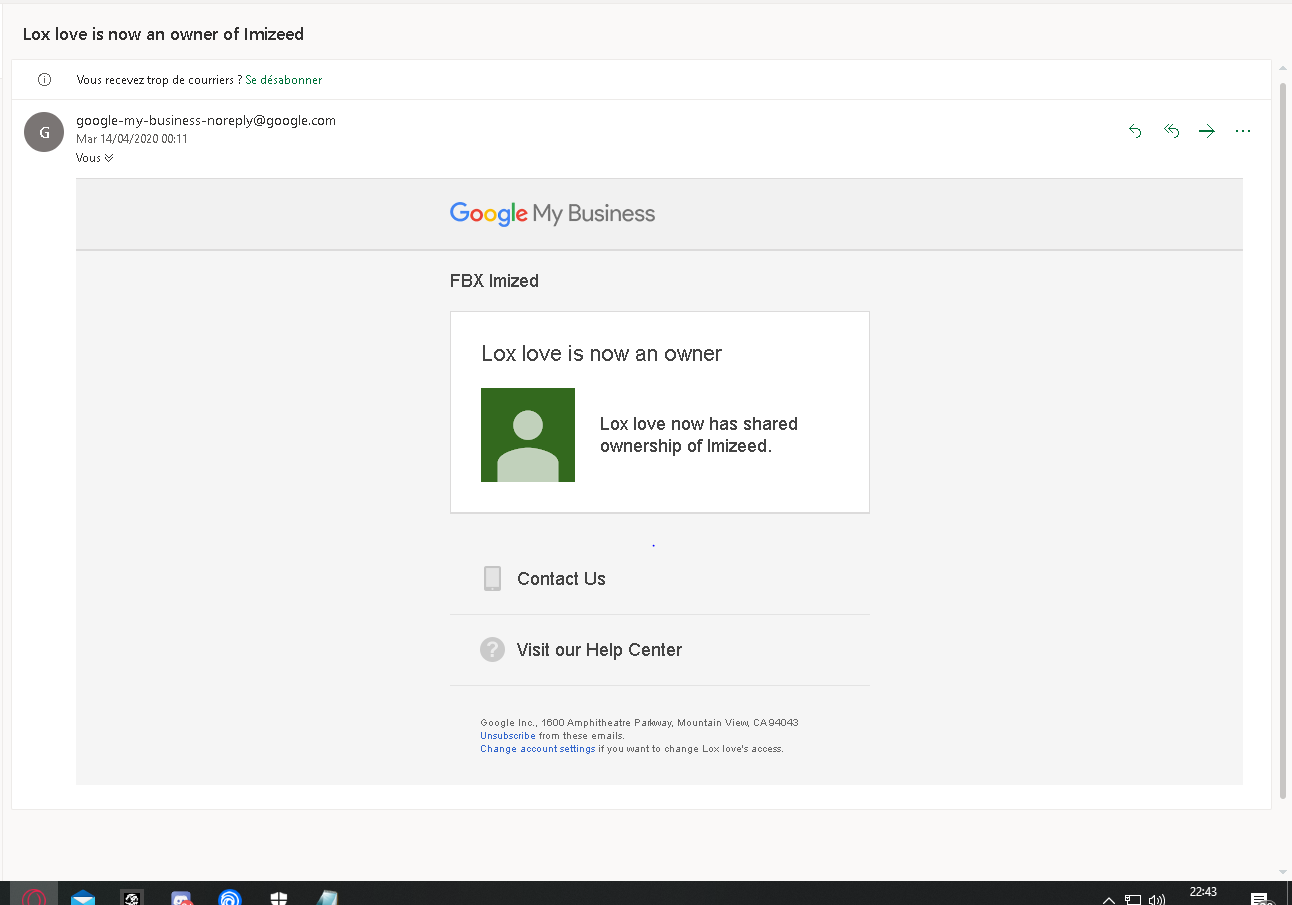Open more actions for the email
The image size is (1292, 905).
point(1243,130)
